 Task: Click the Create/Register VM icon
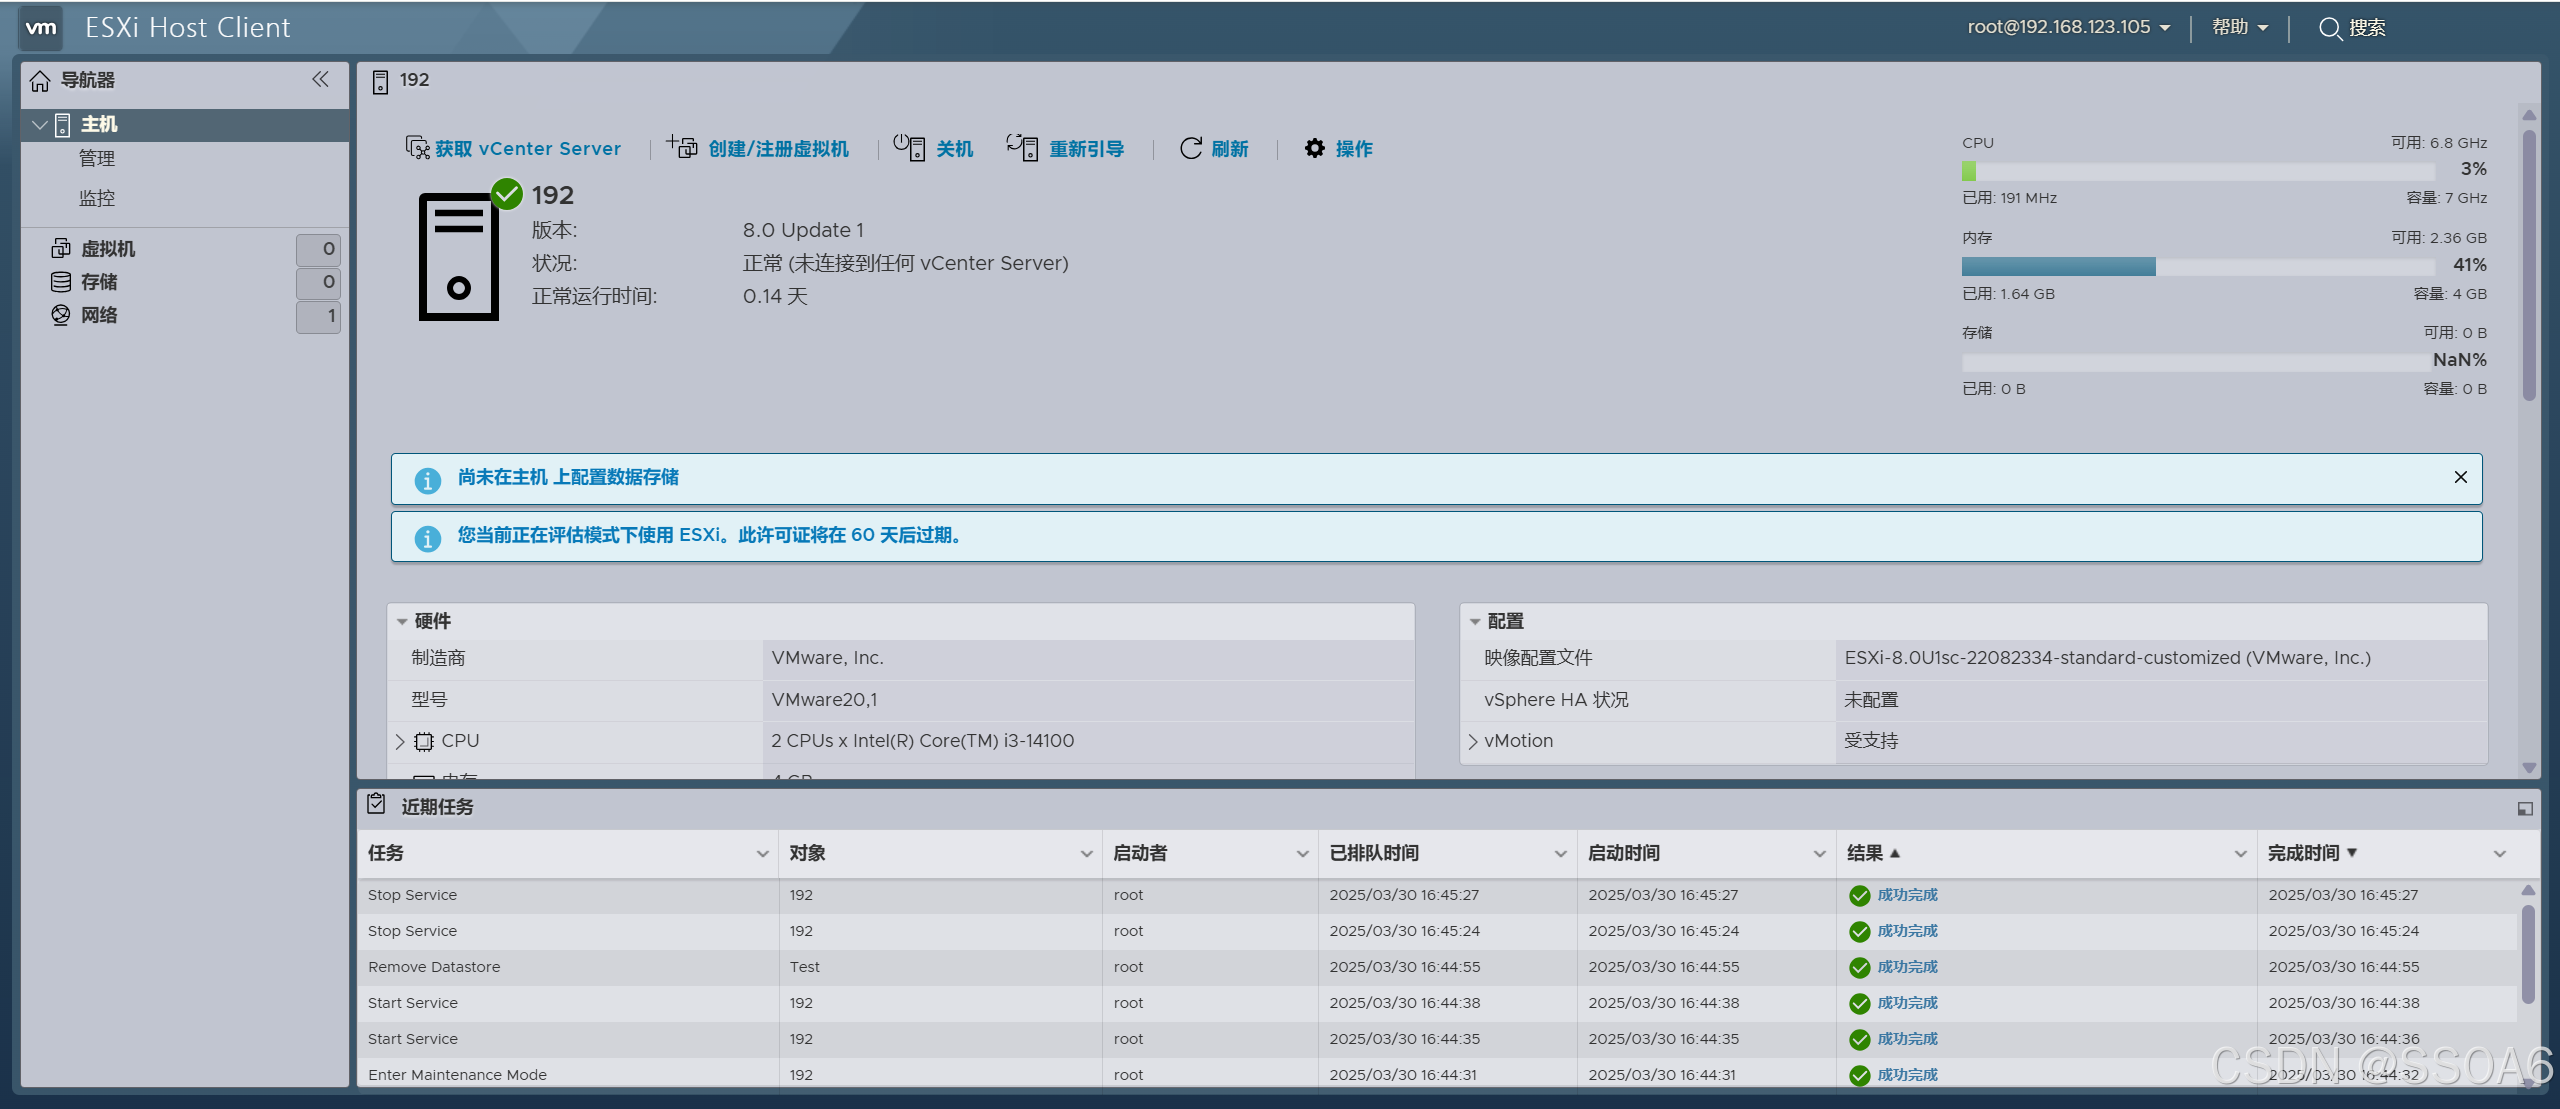683,148
